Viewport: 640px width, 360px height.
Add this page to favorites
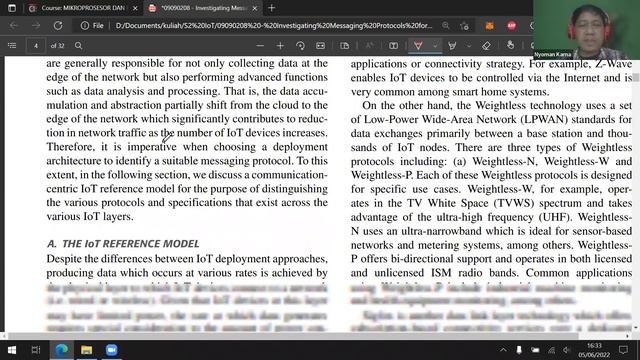click(464, 26)
